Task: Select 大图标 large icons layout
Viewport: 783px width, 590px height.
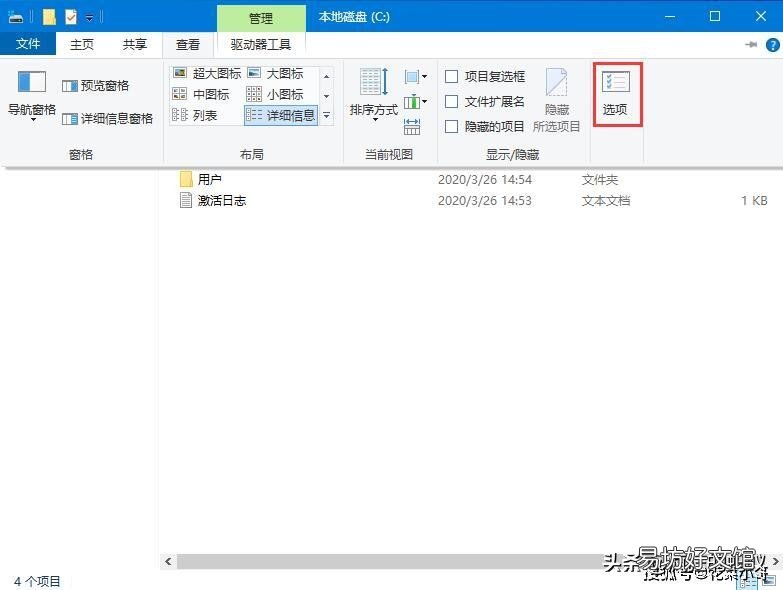Action: [x=276, y=73]
